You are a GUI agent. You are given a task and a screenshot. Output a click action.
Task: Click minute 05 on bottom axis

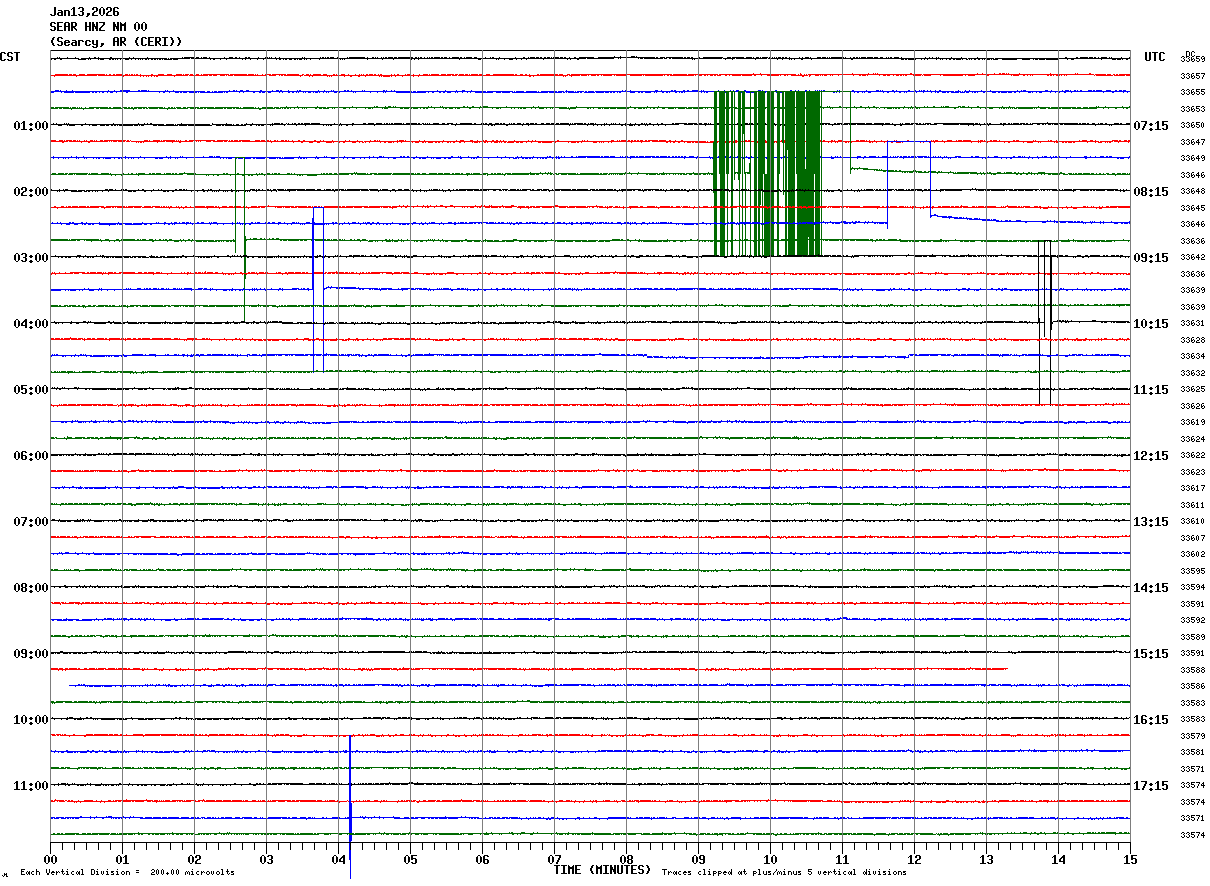tap(410, 859)
